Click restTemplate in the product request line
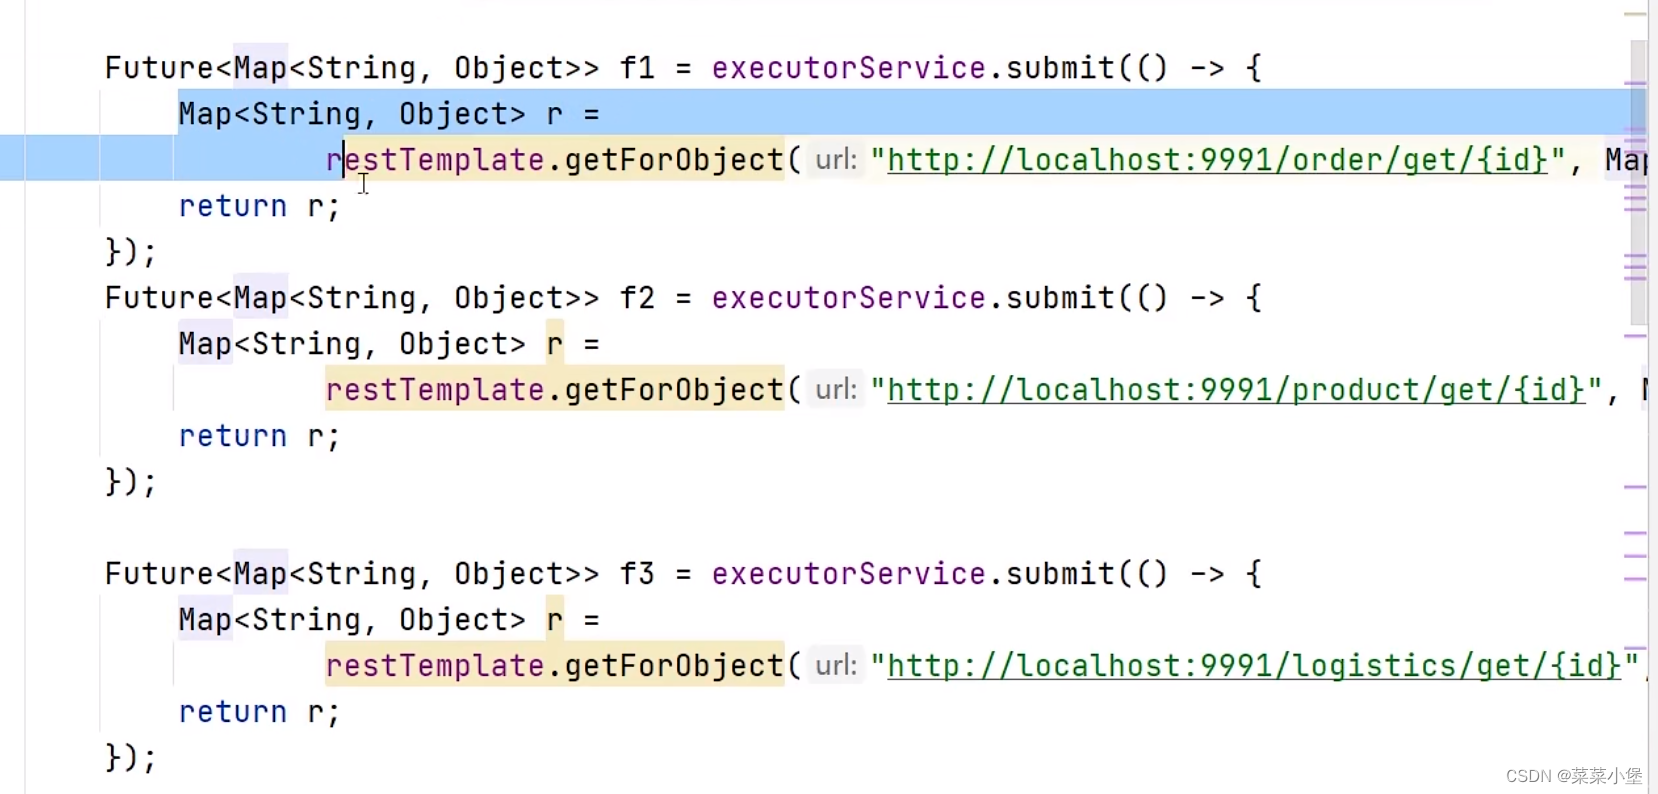Viewport: 1658px width, 794px height. [435, 390]
